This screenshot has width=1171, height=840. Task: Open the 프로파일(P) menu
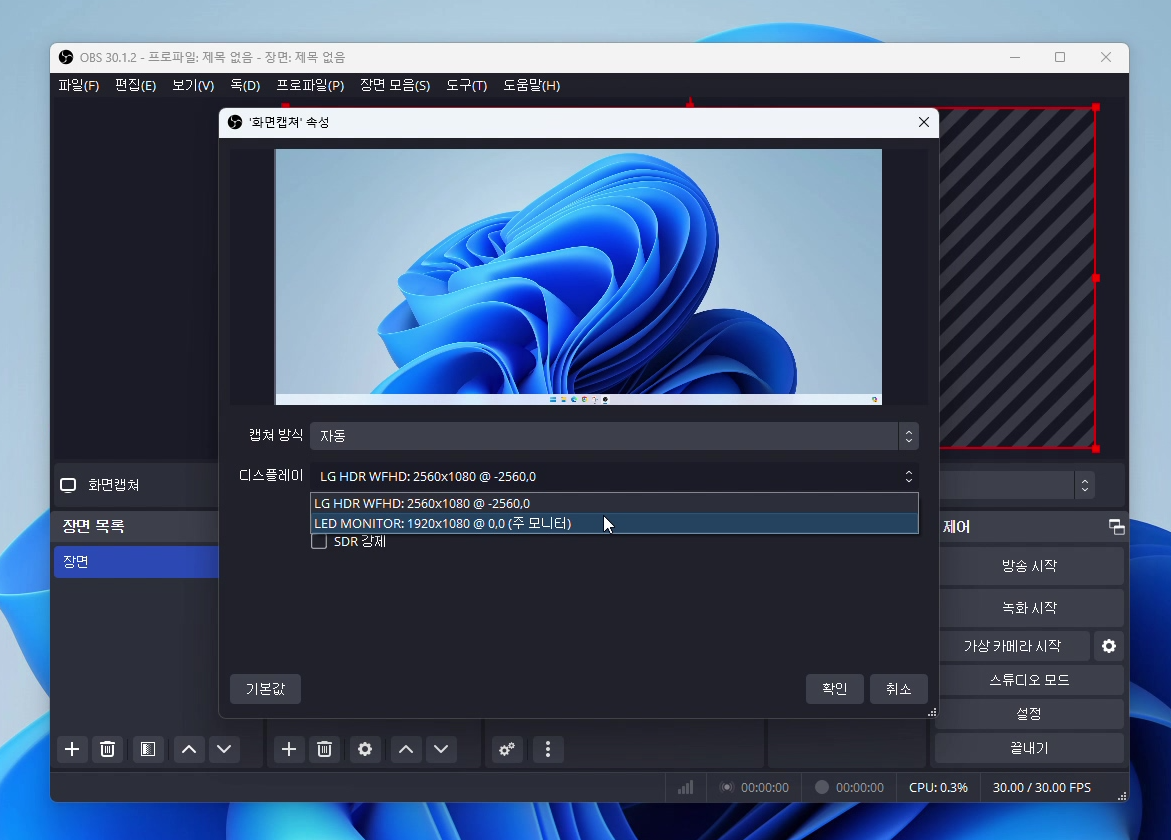pos(310,86)
